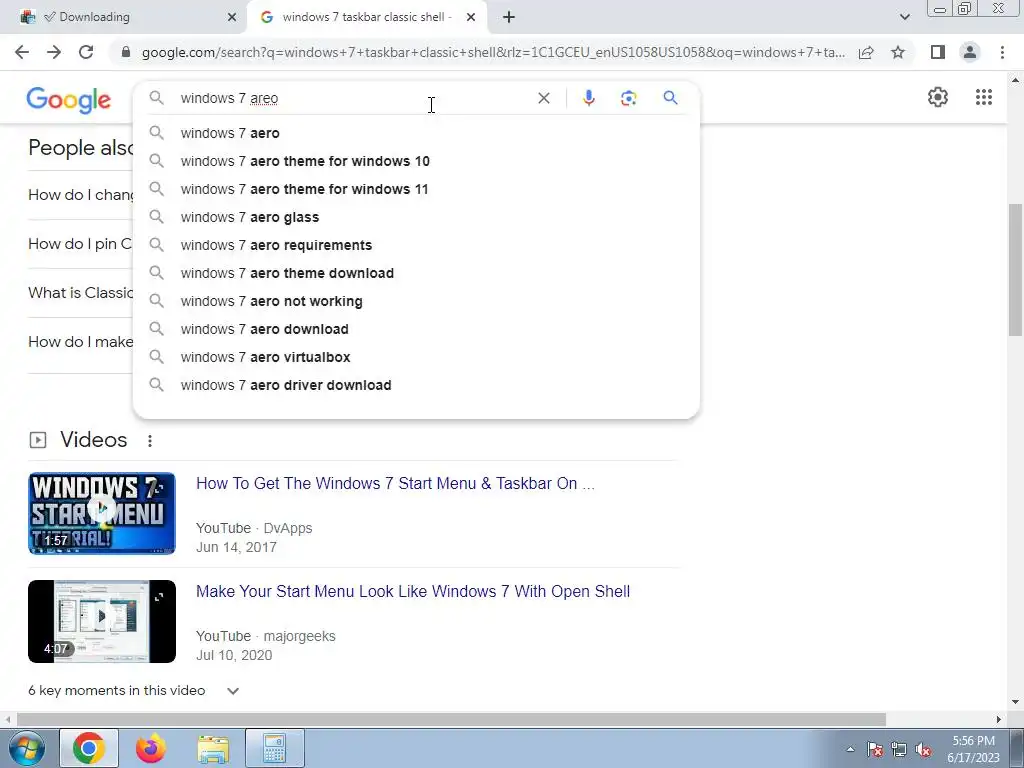Open the tab search dropdown arrow

coord(904,17)
